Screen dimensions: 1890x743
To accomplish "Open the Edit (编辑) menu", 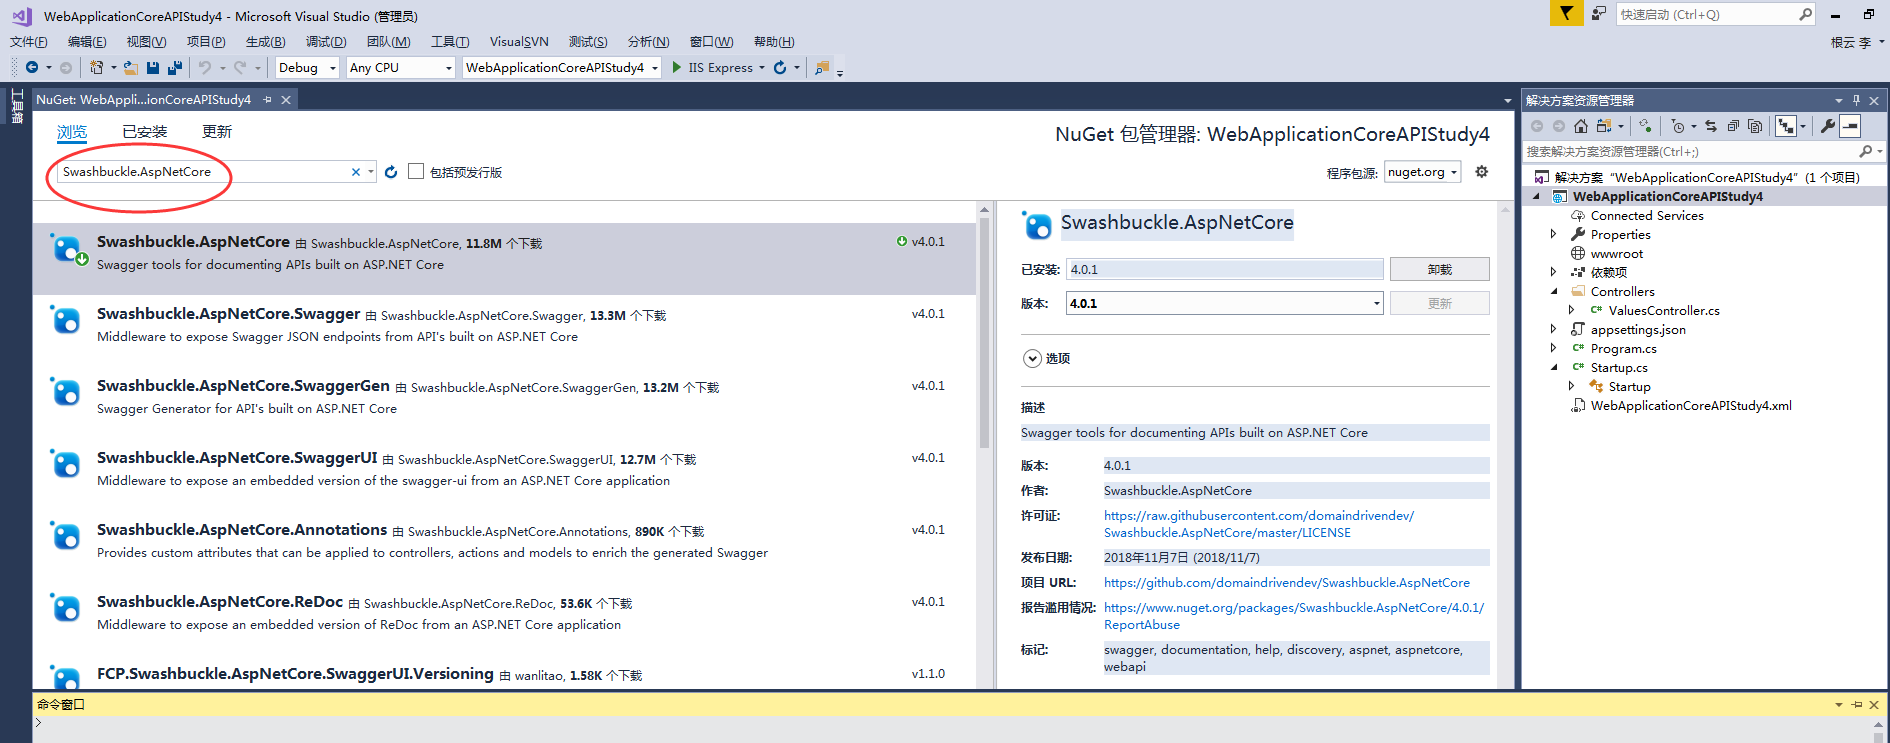I will coord(87,41).
